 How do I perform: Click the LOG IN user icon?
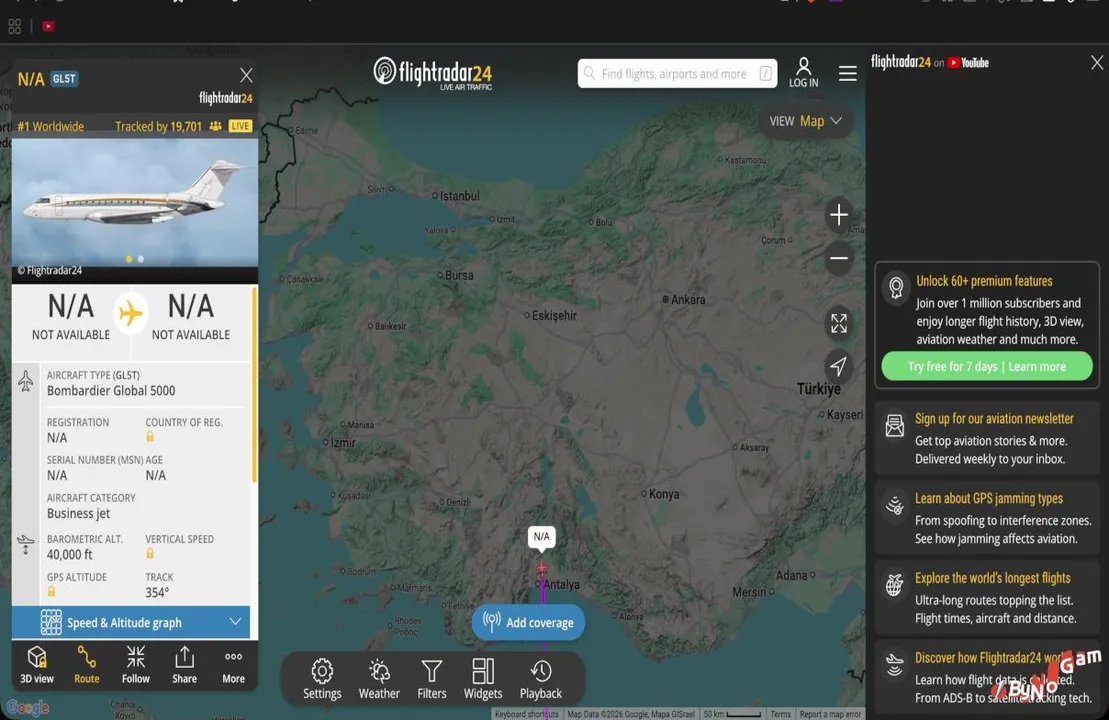[803, 73]
